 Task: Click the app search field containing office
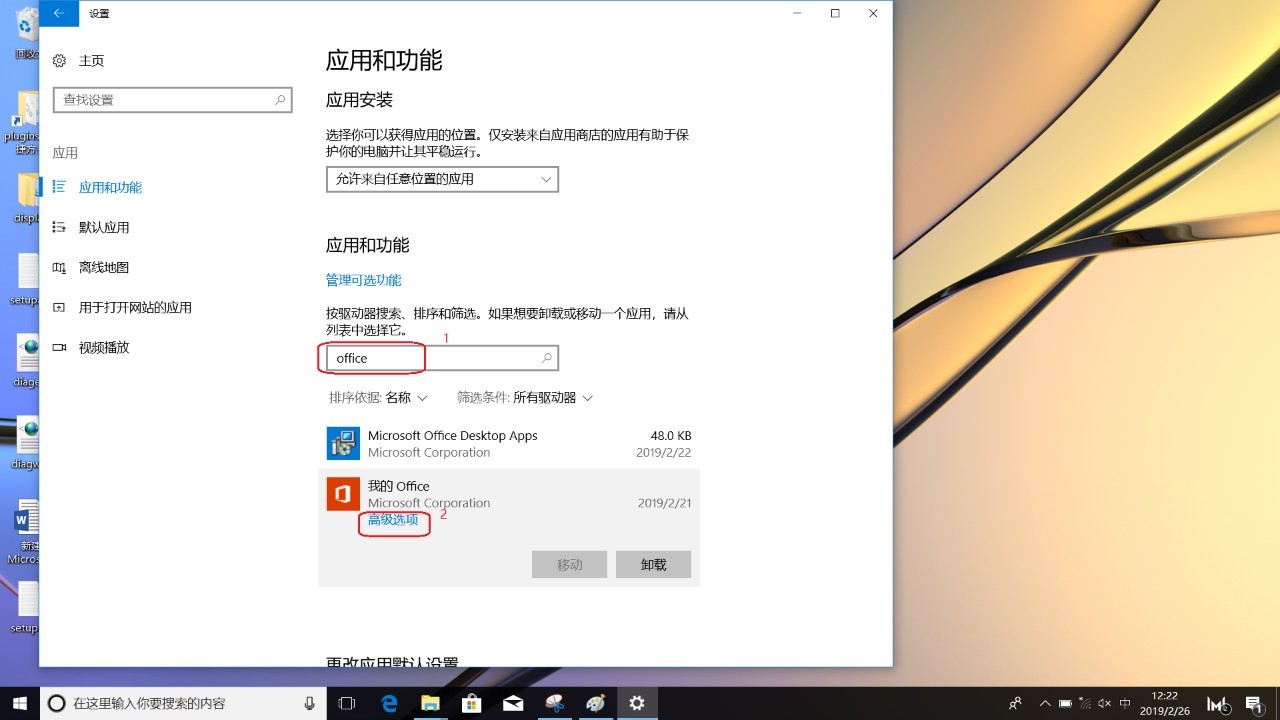pyautogui.click(x=430, y=358)
